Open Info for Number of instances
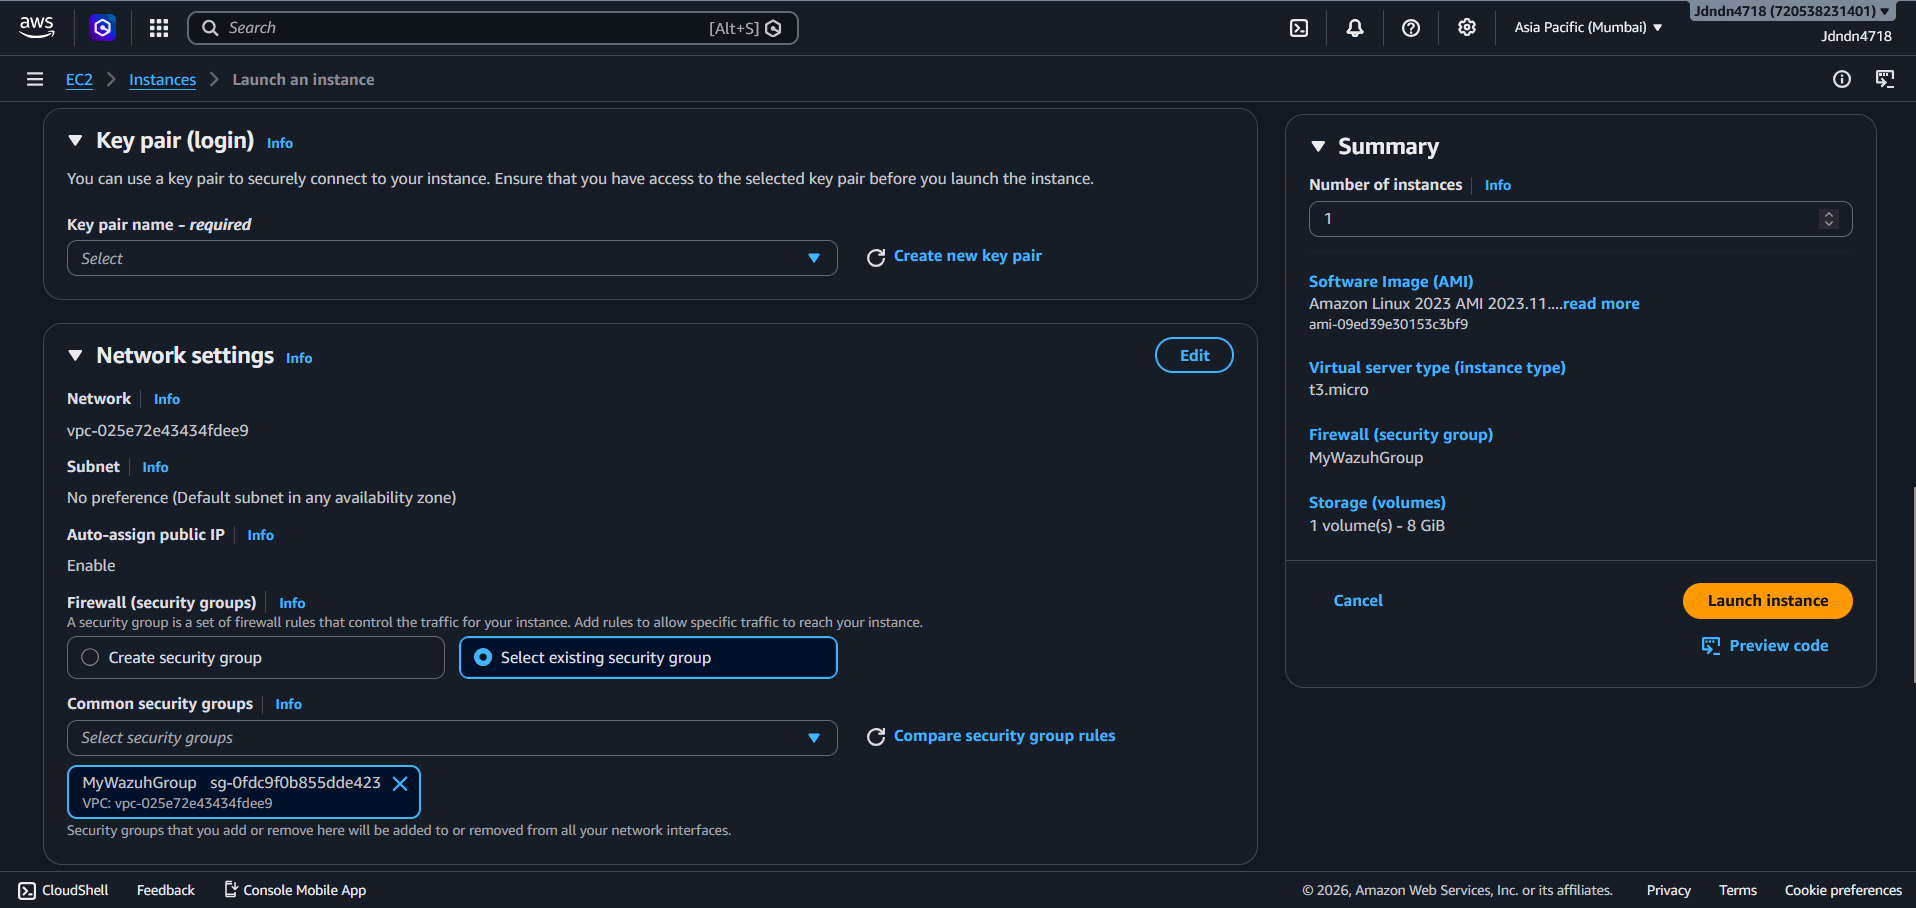 pyautogui.click(x=1497, y=185)
